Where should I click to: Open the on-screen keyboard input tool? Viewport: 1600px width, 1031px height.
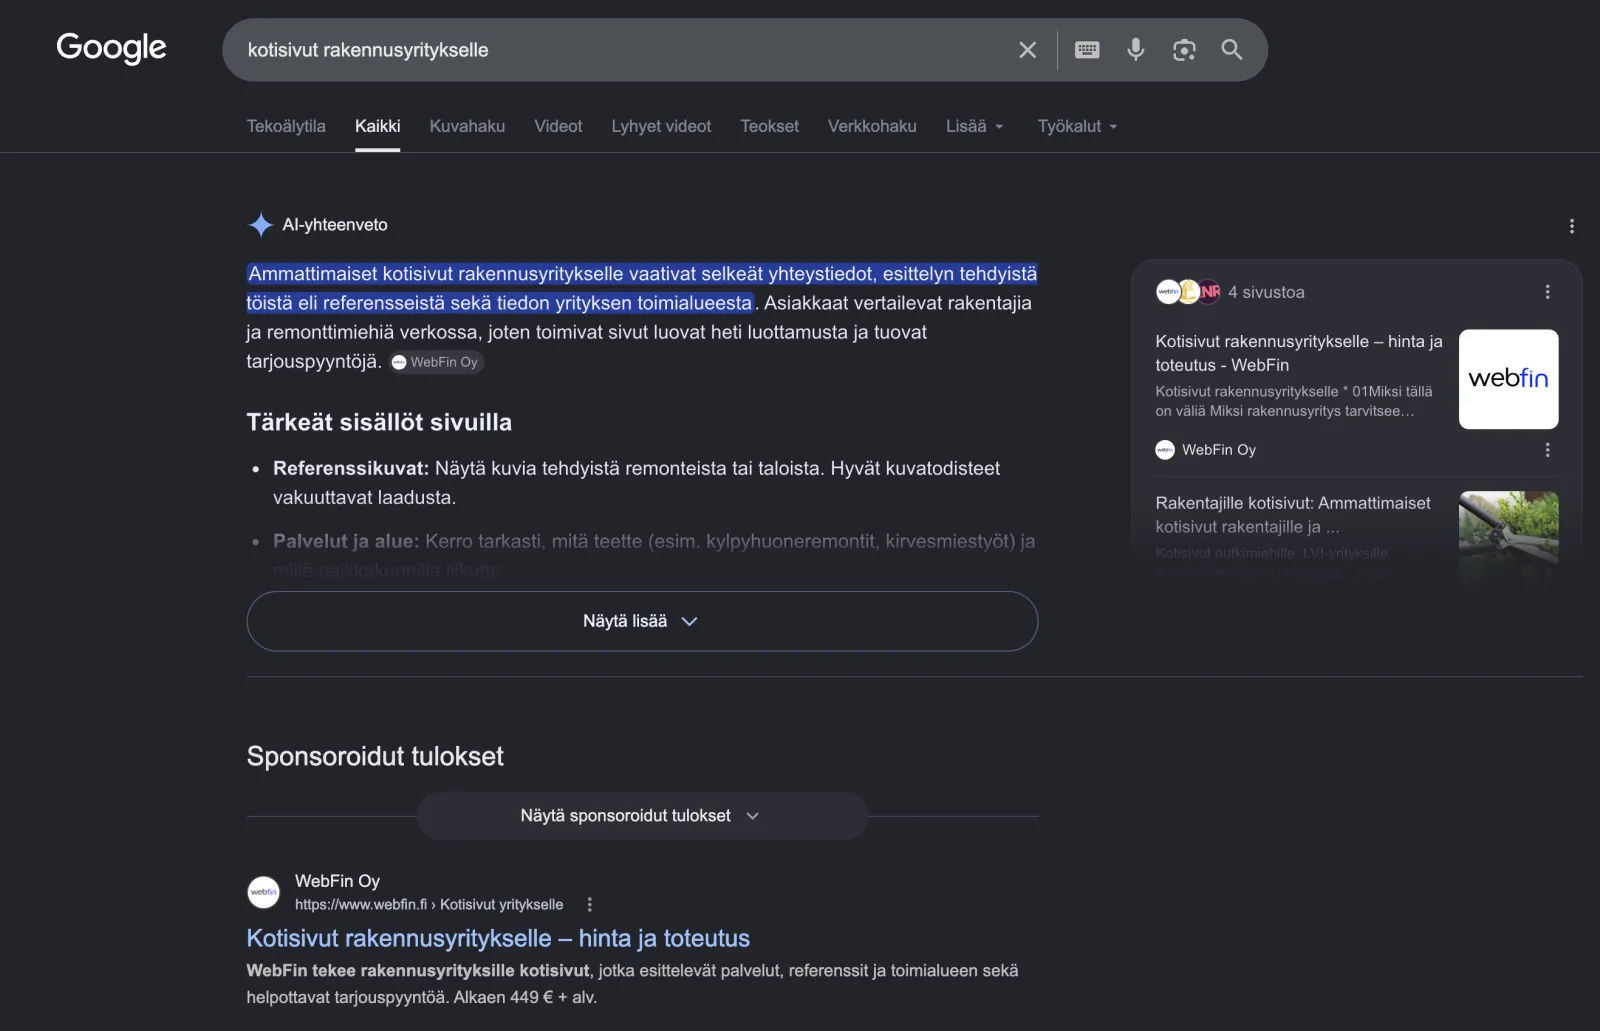point(1087,50)
